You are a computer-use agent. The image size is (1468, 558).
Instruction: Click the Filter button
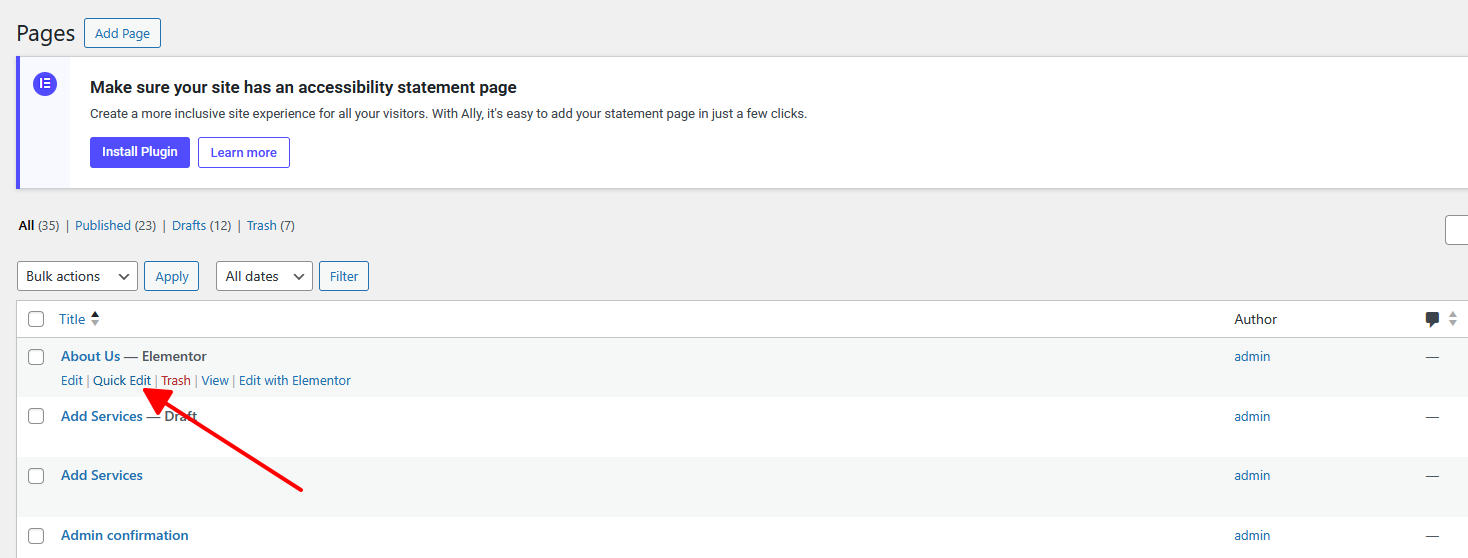click(x=343, y=276)
